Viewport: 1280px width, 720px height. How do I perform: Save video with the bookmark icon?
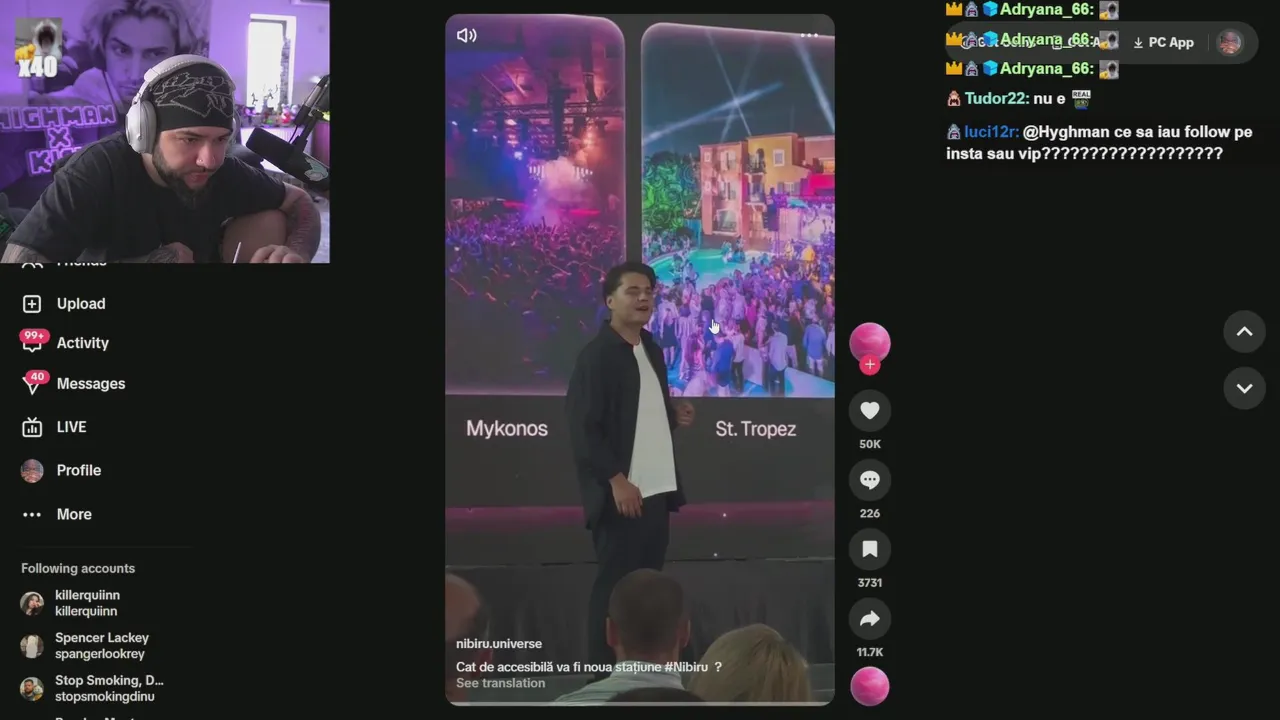(870, 549)
